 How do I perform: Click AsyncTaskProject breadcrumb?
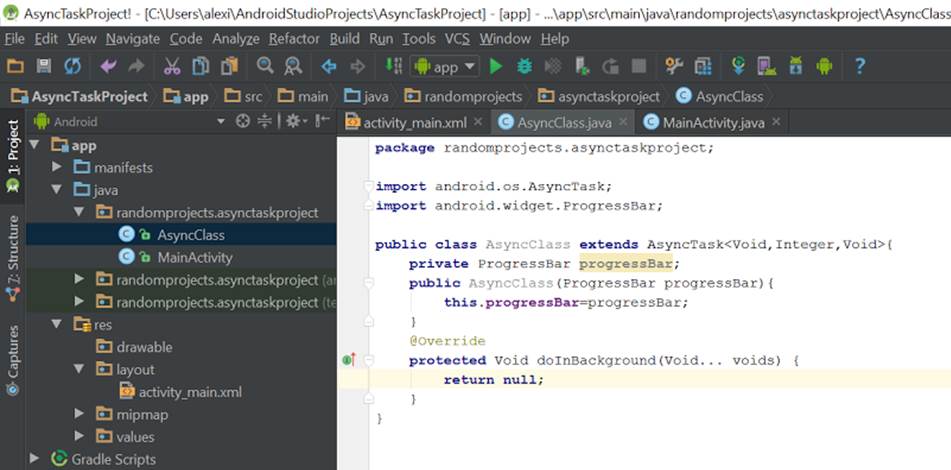(x=79, y=96)
